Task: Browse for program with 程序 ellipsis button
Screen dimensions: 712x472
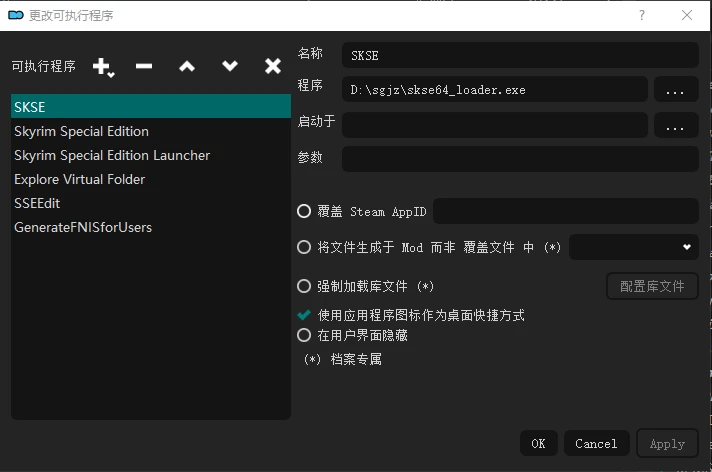Action: coord(676,89)
